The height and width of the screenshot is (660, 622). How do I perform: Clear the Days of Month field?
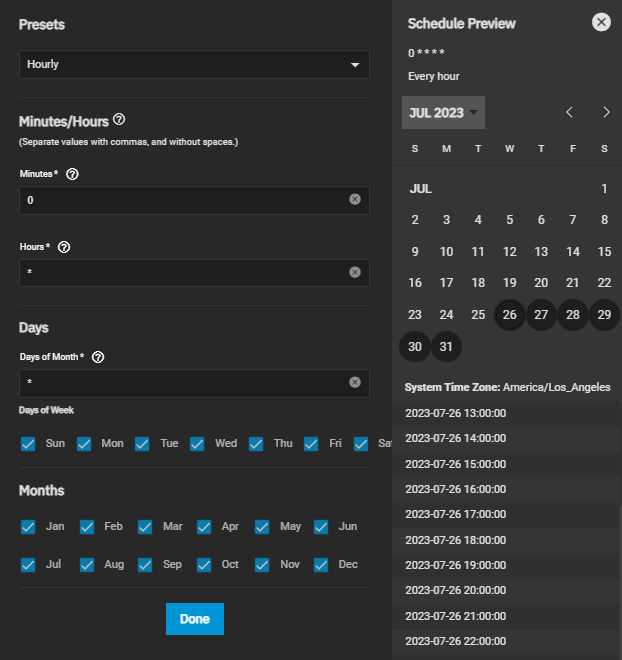pyautogui.click(x=355, y=383)
